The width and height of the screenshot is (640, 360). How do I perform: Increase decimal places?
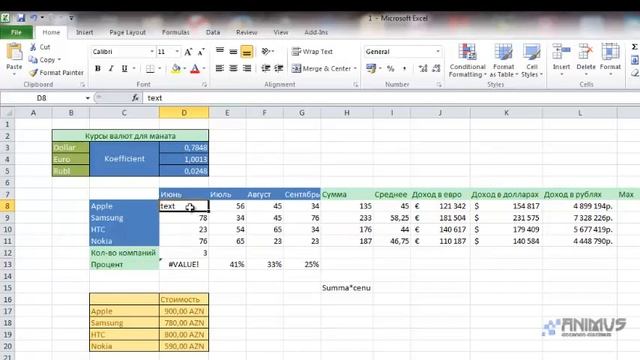click(423, 69)
